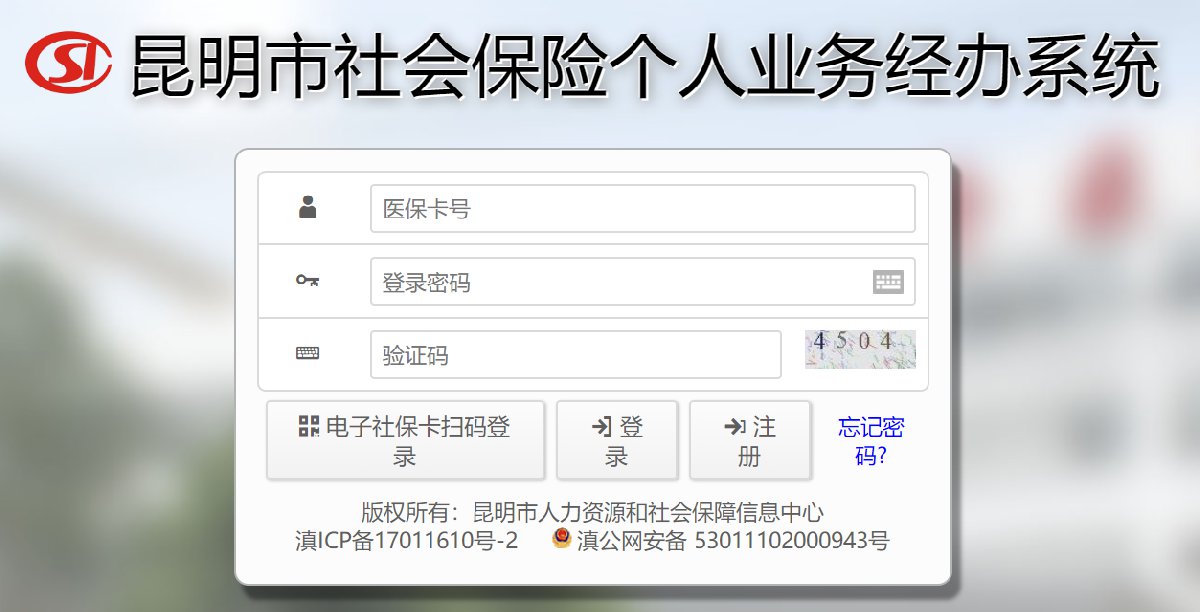Click the 版权所有 copyright text line

pos(592,513)
